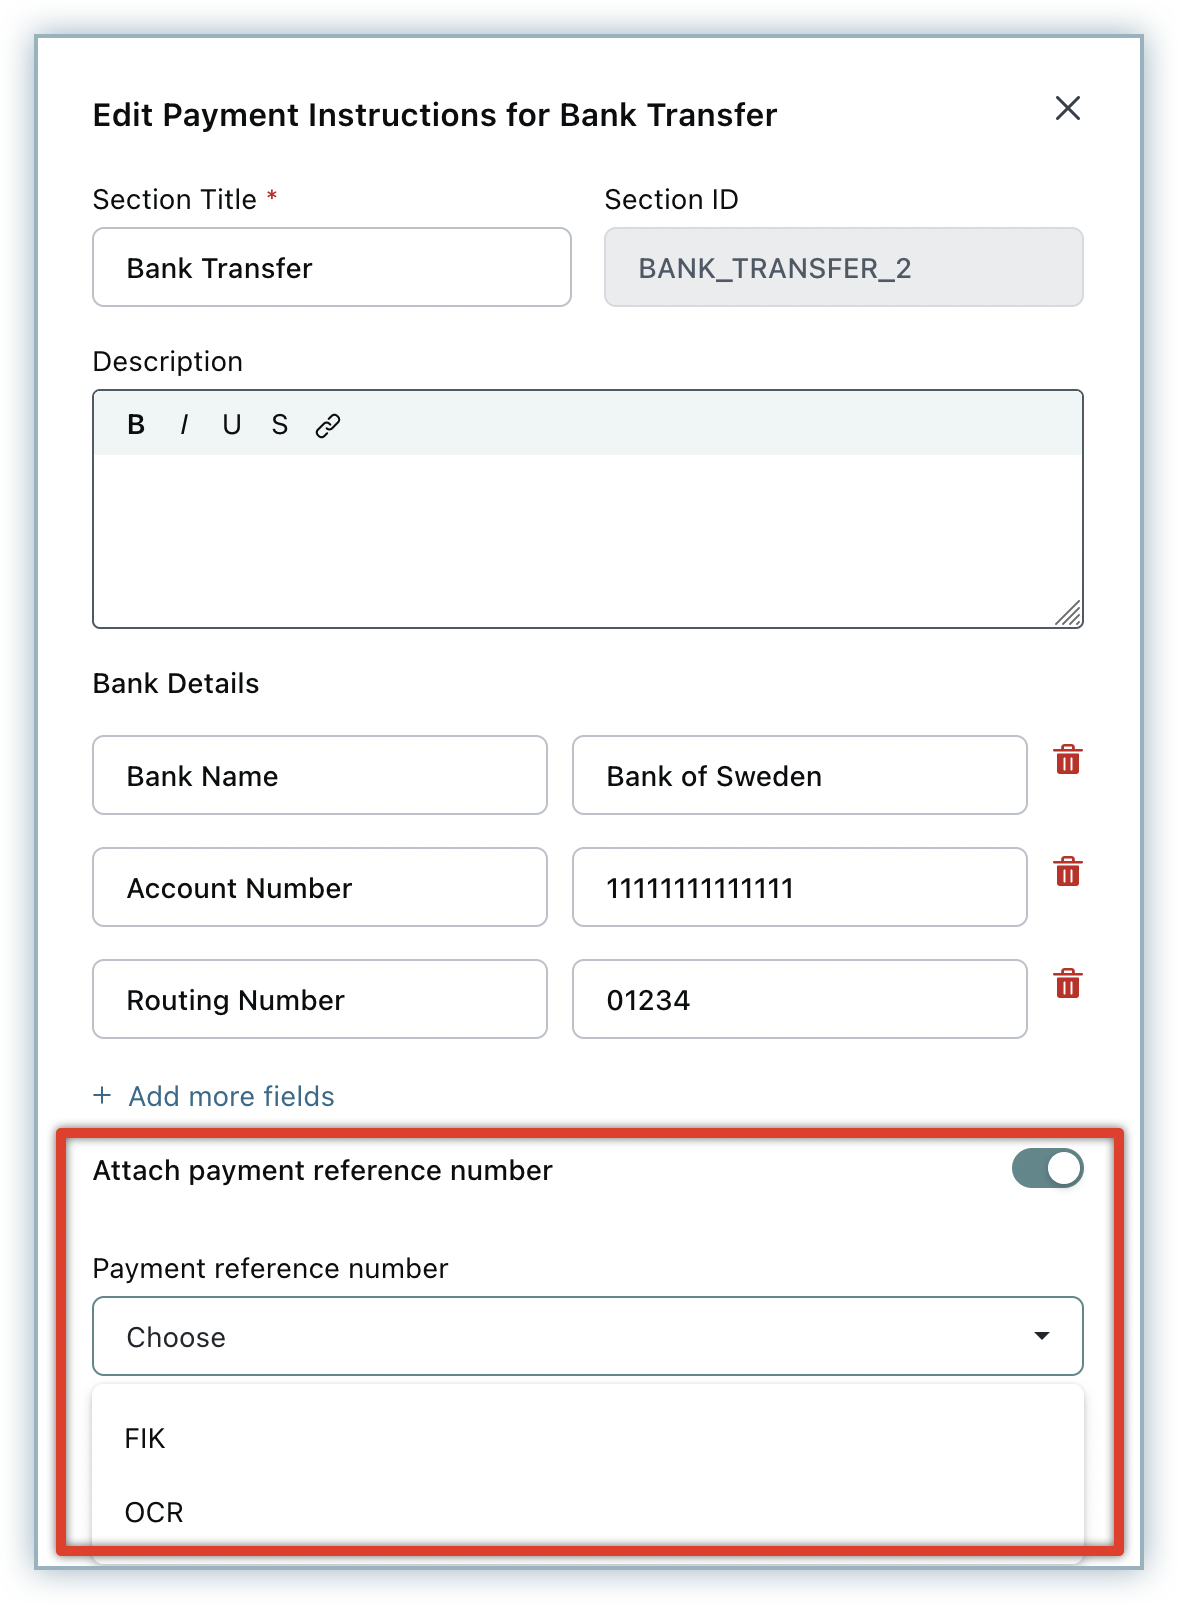Delete the Bank Name row
The image size is (1178, 1604).
[x=1067, y=760]
